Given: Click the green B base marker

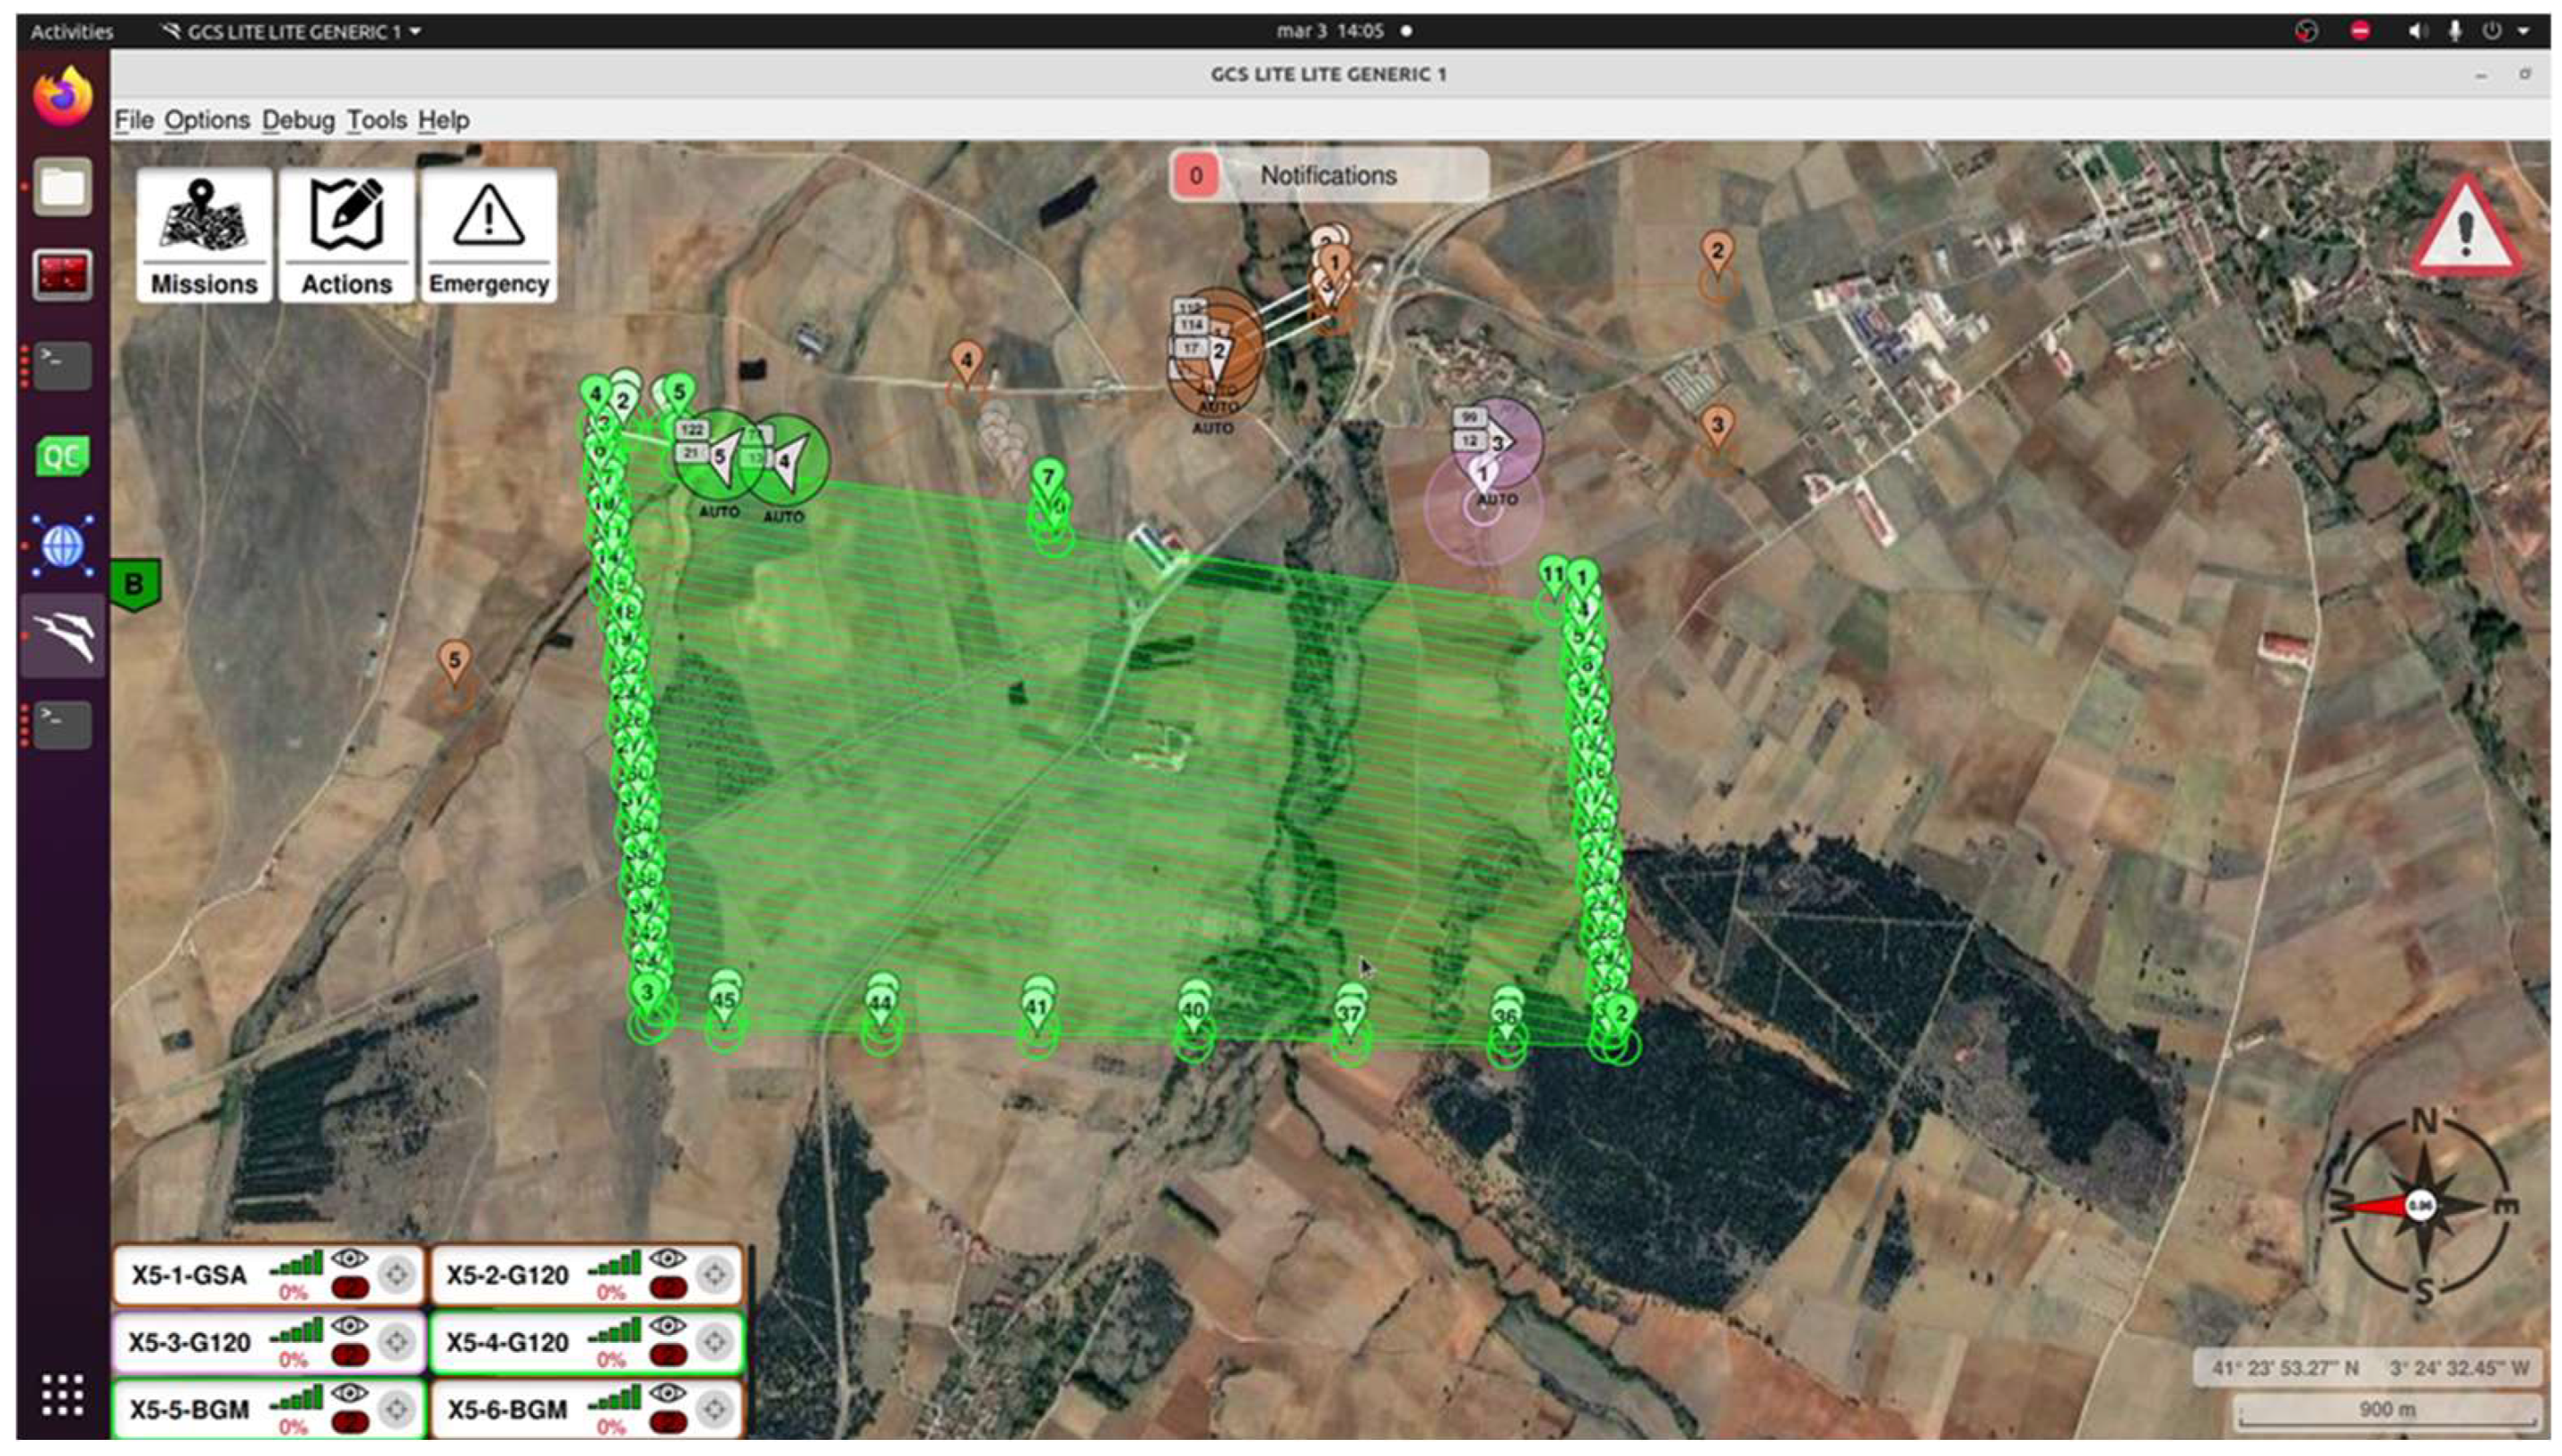Looking at the screenshot, I should tap(134, 584).
